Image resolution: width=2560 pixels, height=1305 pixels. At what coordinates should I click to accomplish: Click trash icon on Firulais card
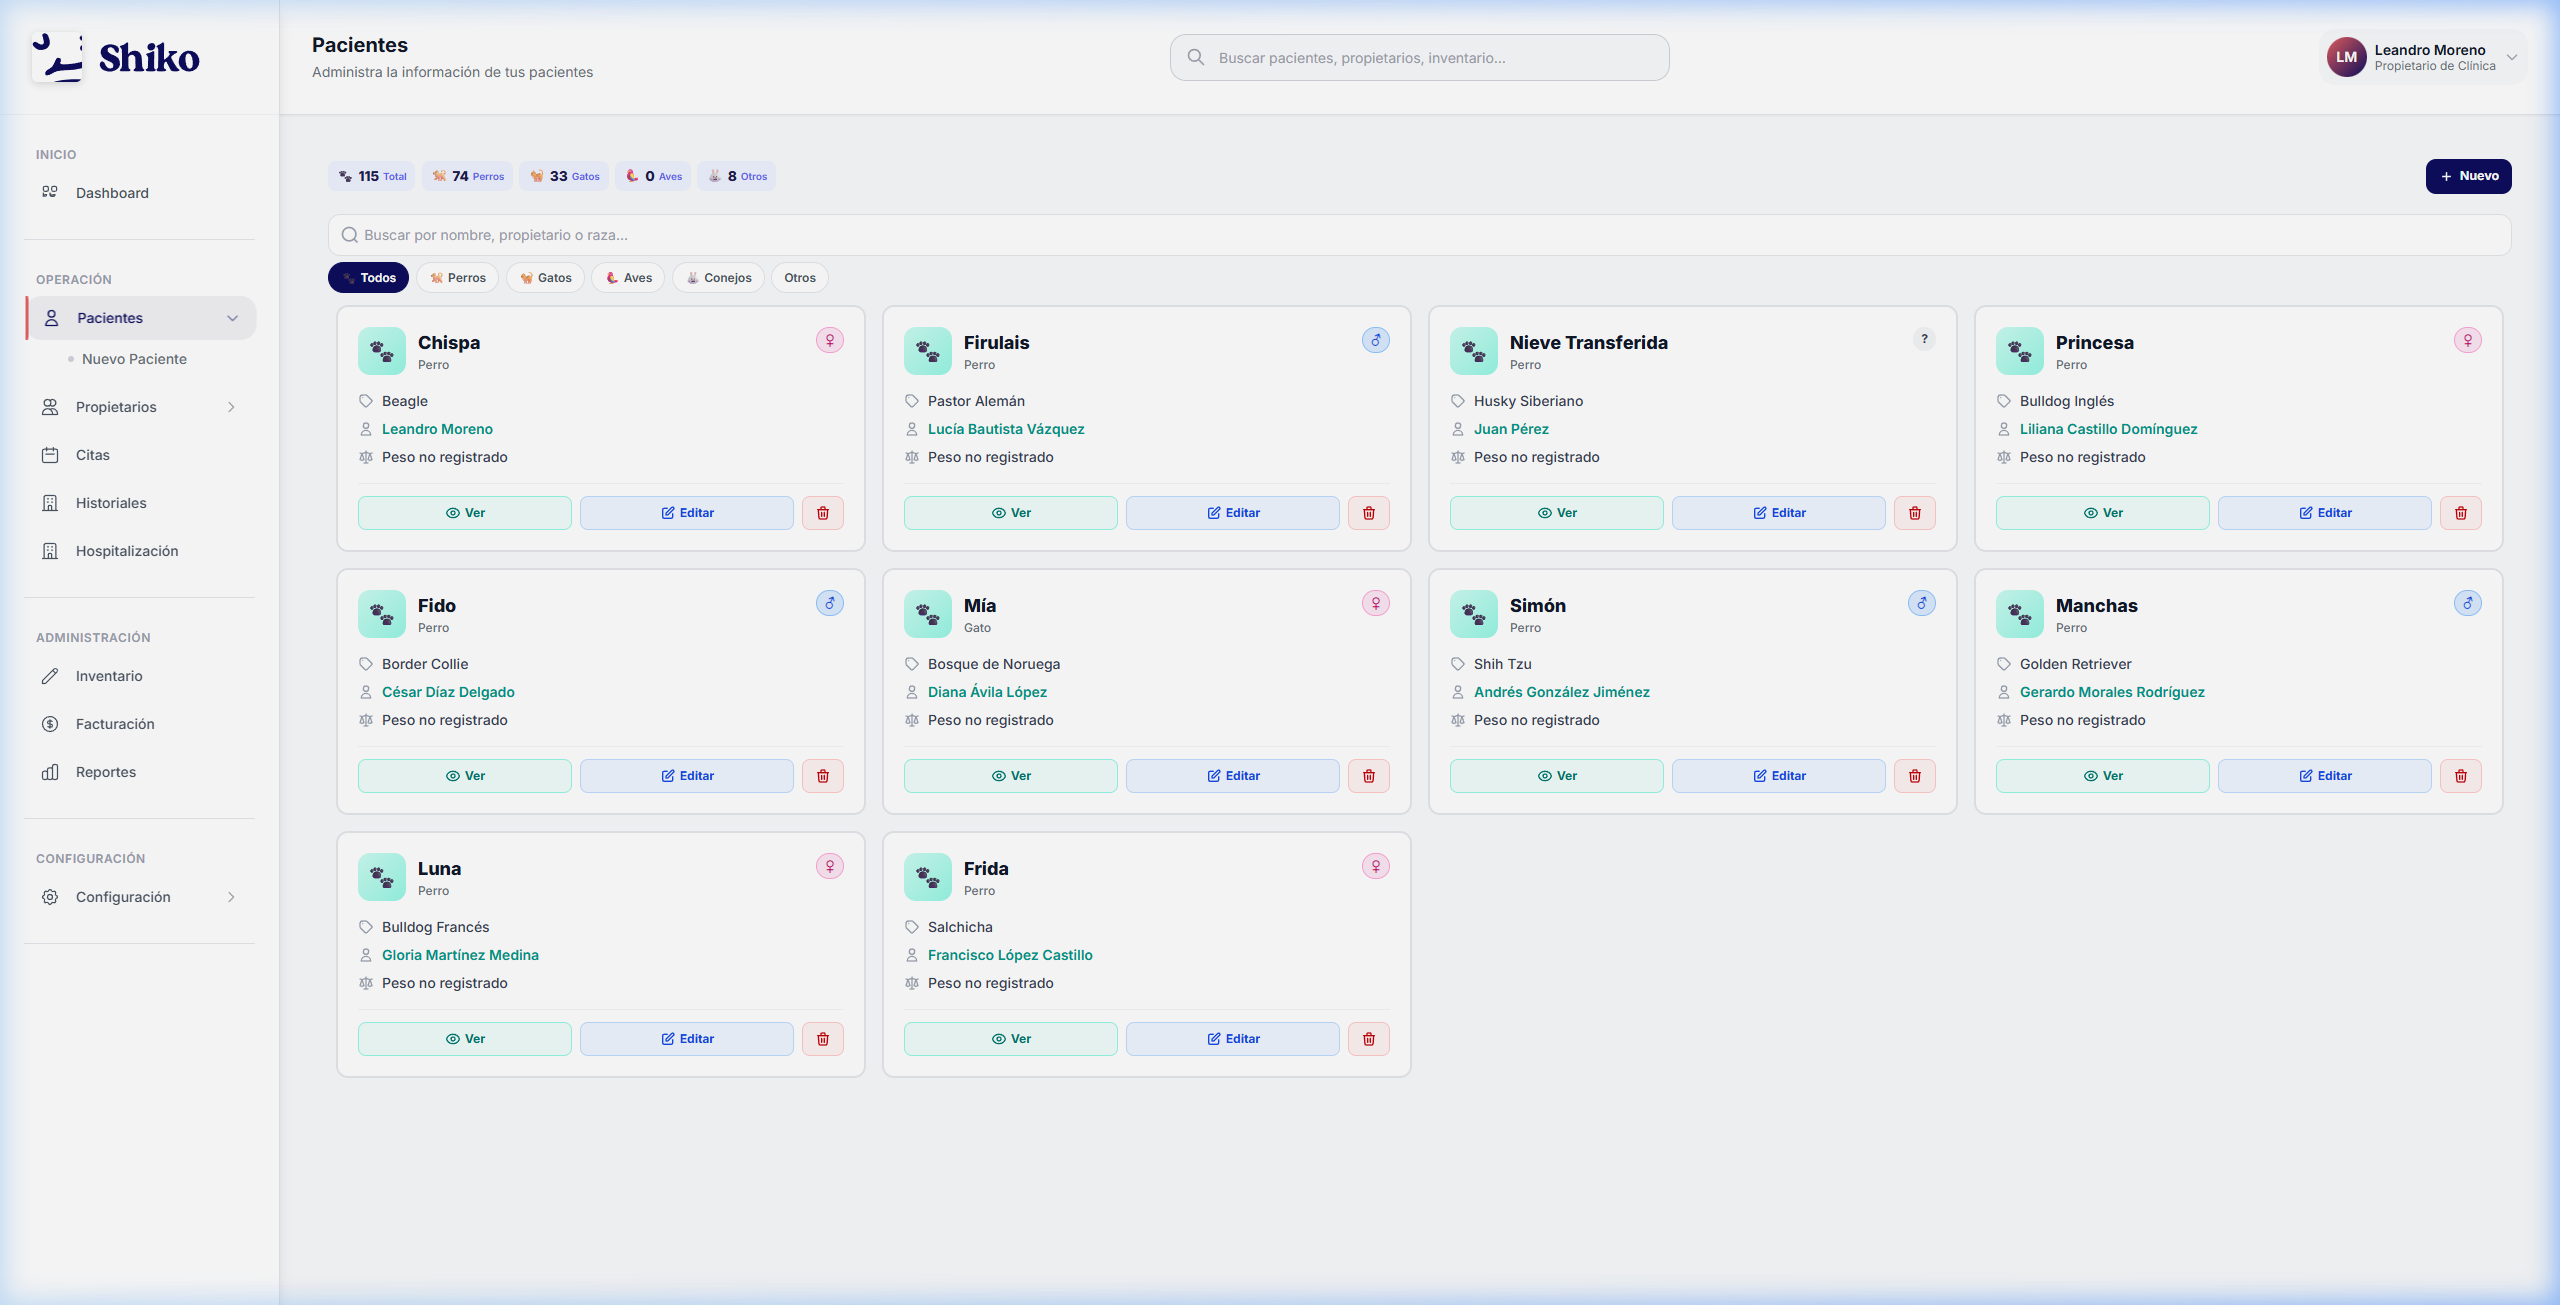pos(1368,513)
